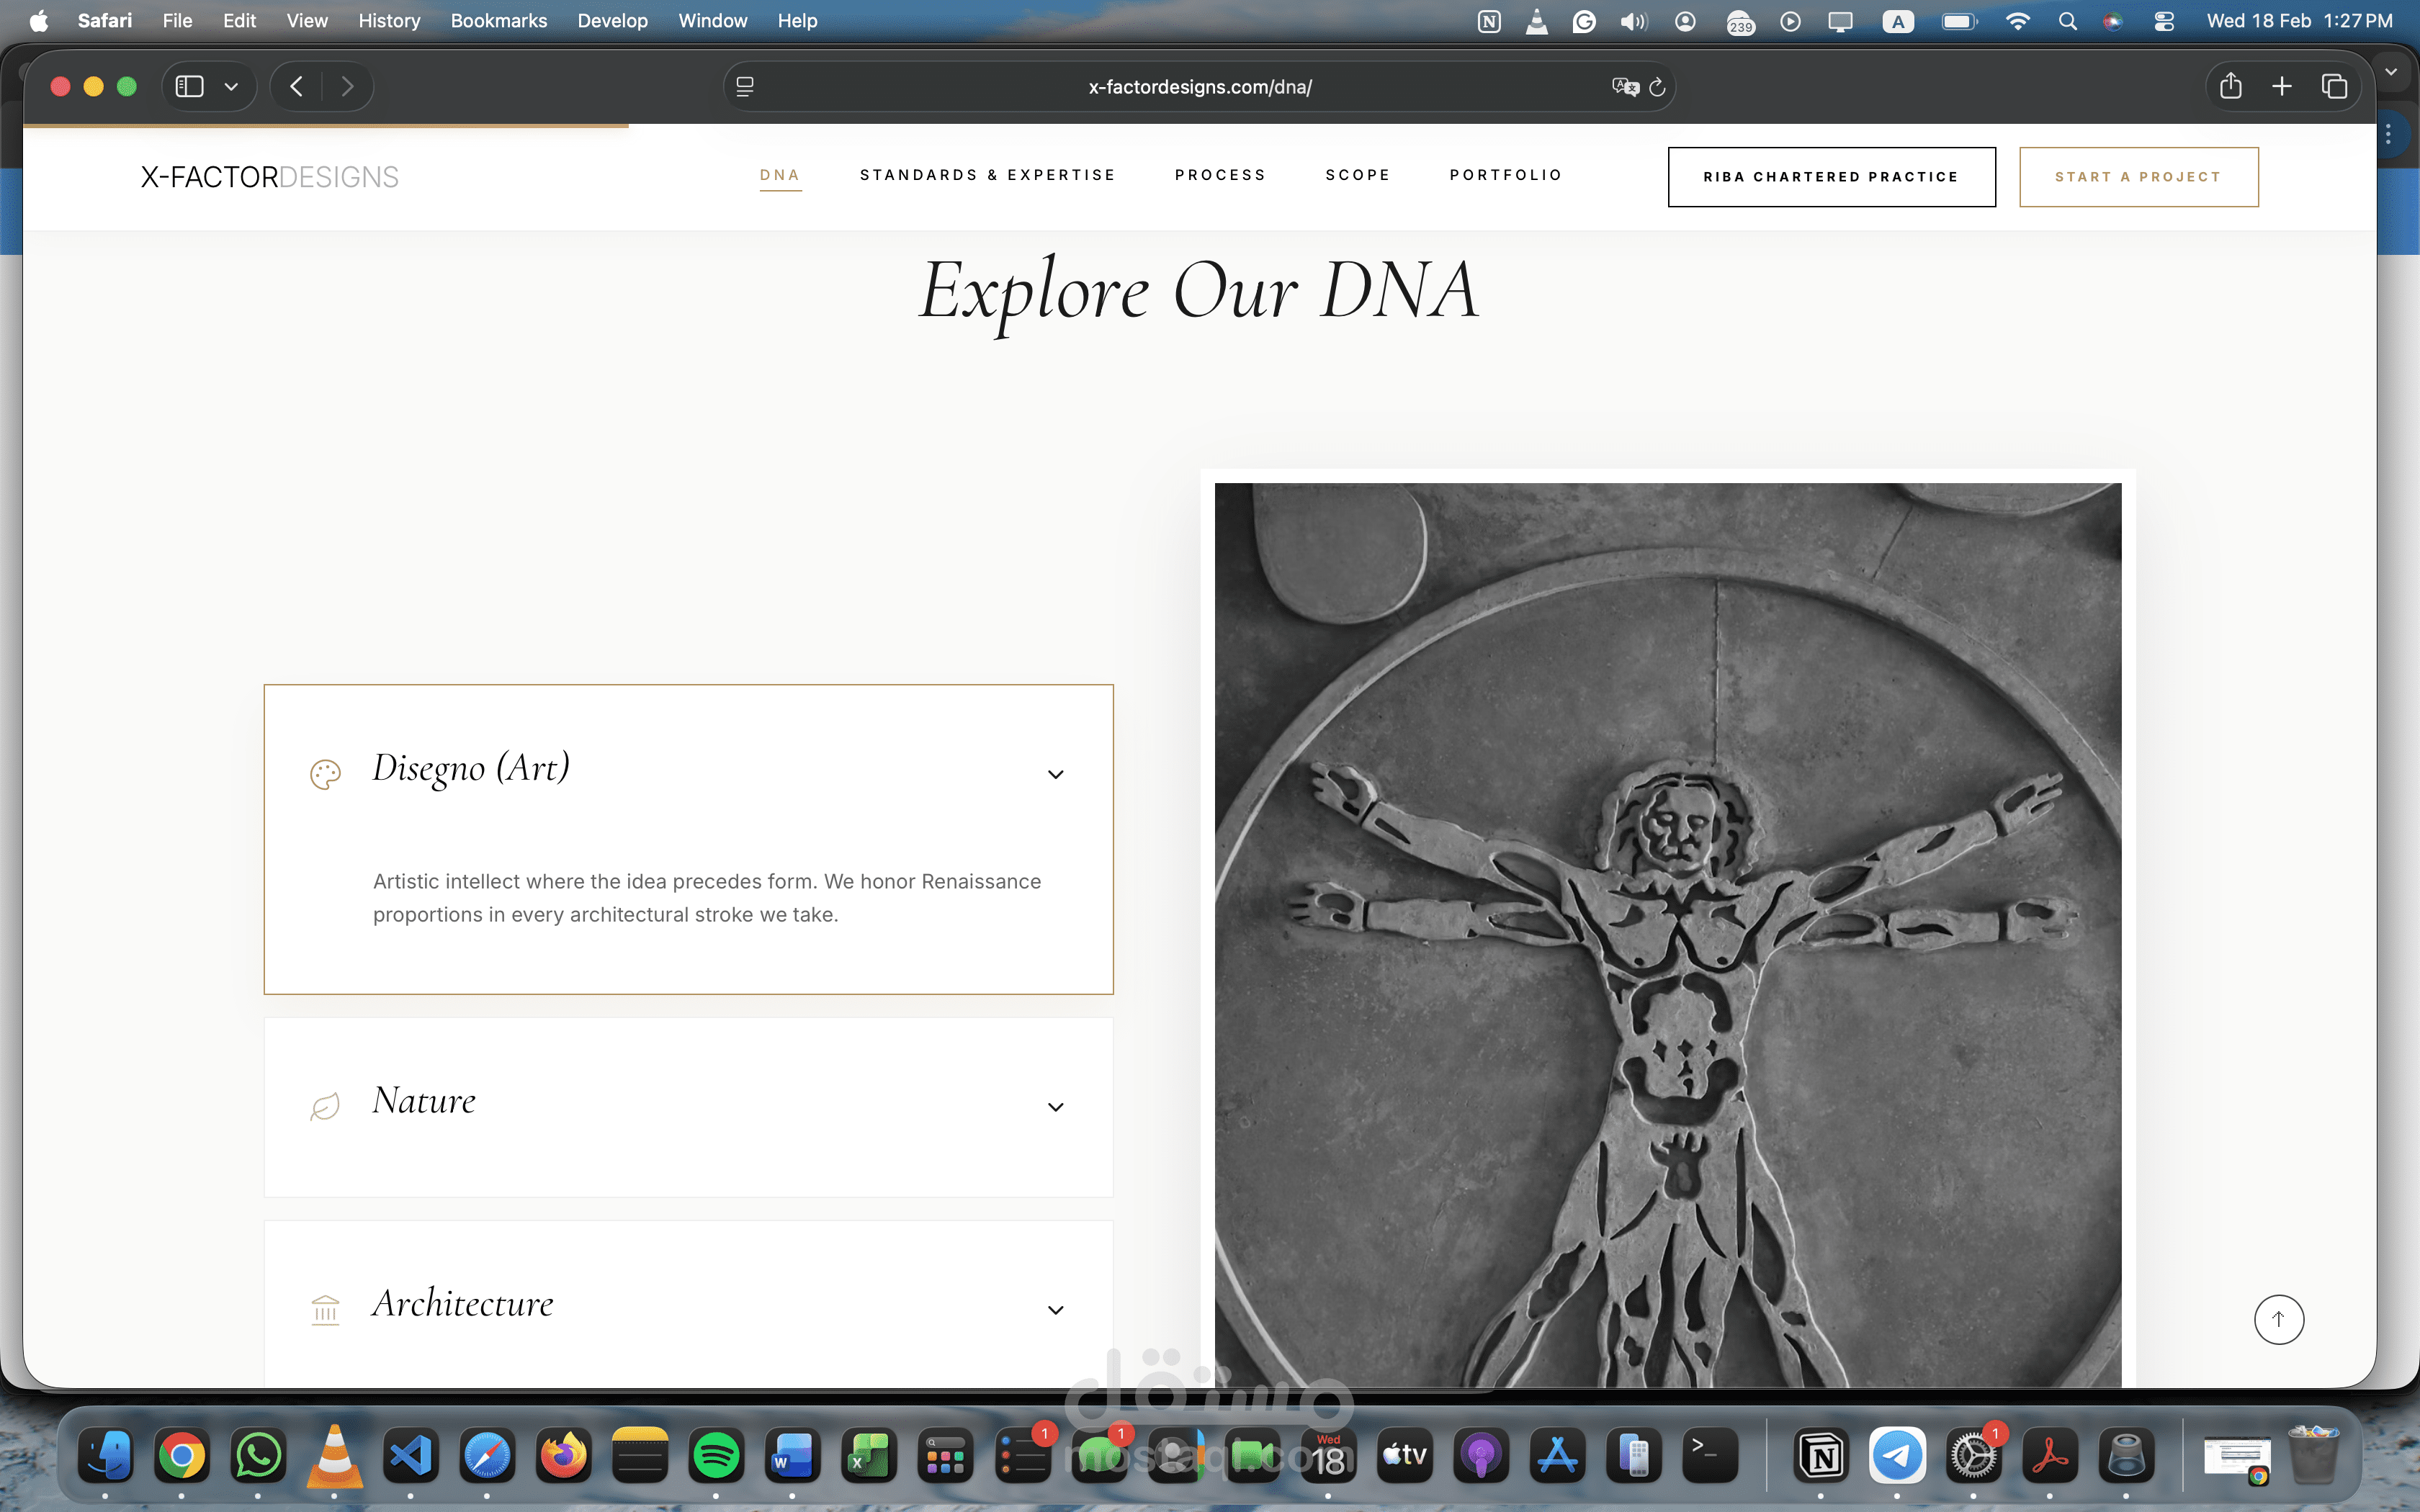Viewport: 2420px width, 1512px height.
Task: Click the Safari sidebar toggle icon
Action: pyautogui.click(x=190, y=87)
